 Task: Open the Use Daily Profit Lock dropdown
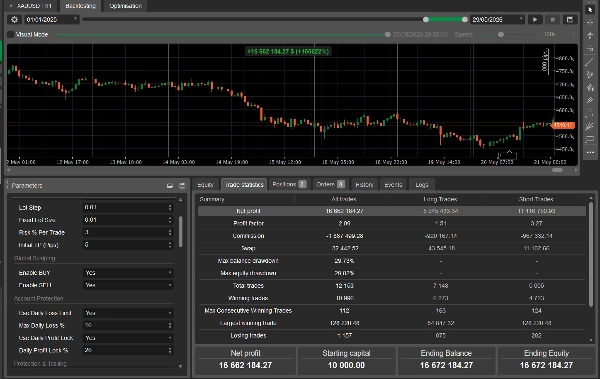pos(128,338)
